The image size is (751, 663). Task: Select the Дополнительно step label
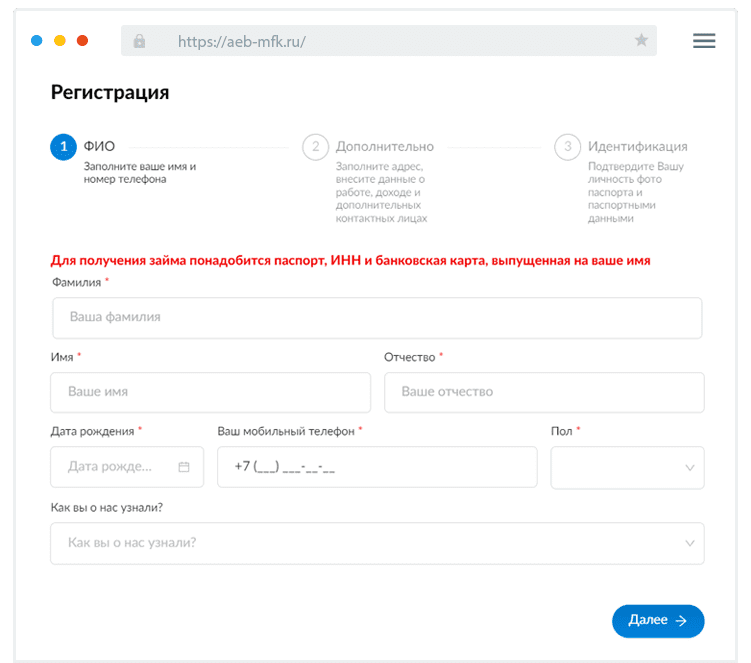384,147
